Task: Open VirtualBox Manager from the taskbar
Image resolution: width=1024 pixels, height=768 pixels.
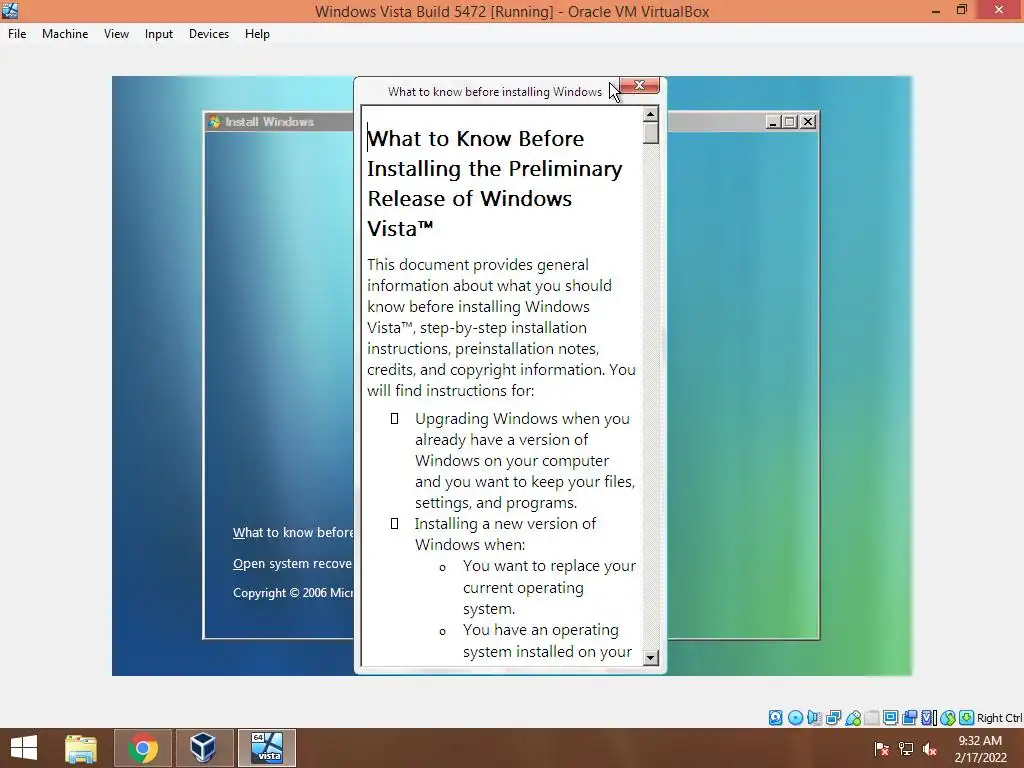Action: point(203,748)
